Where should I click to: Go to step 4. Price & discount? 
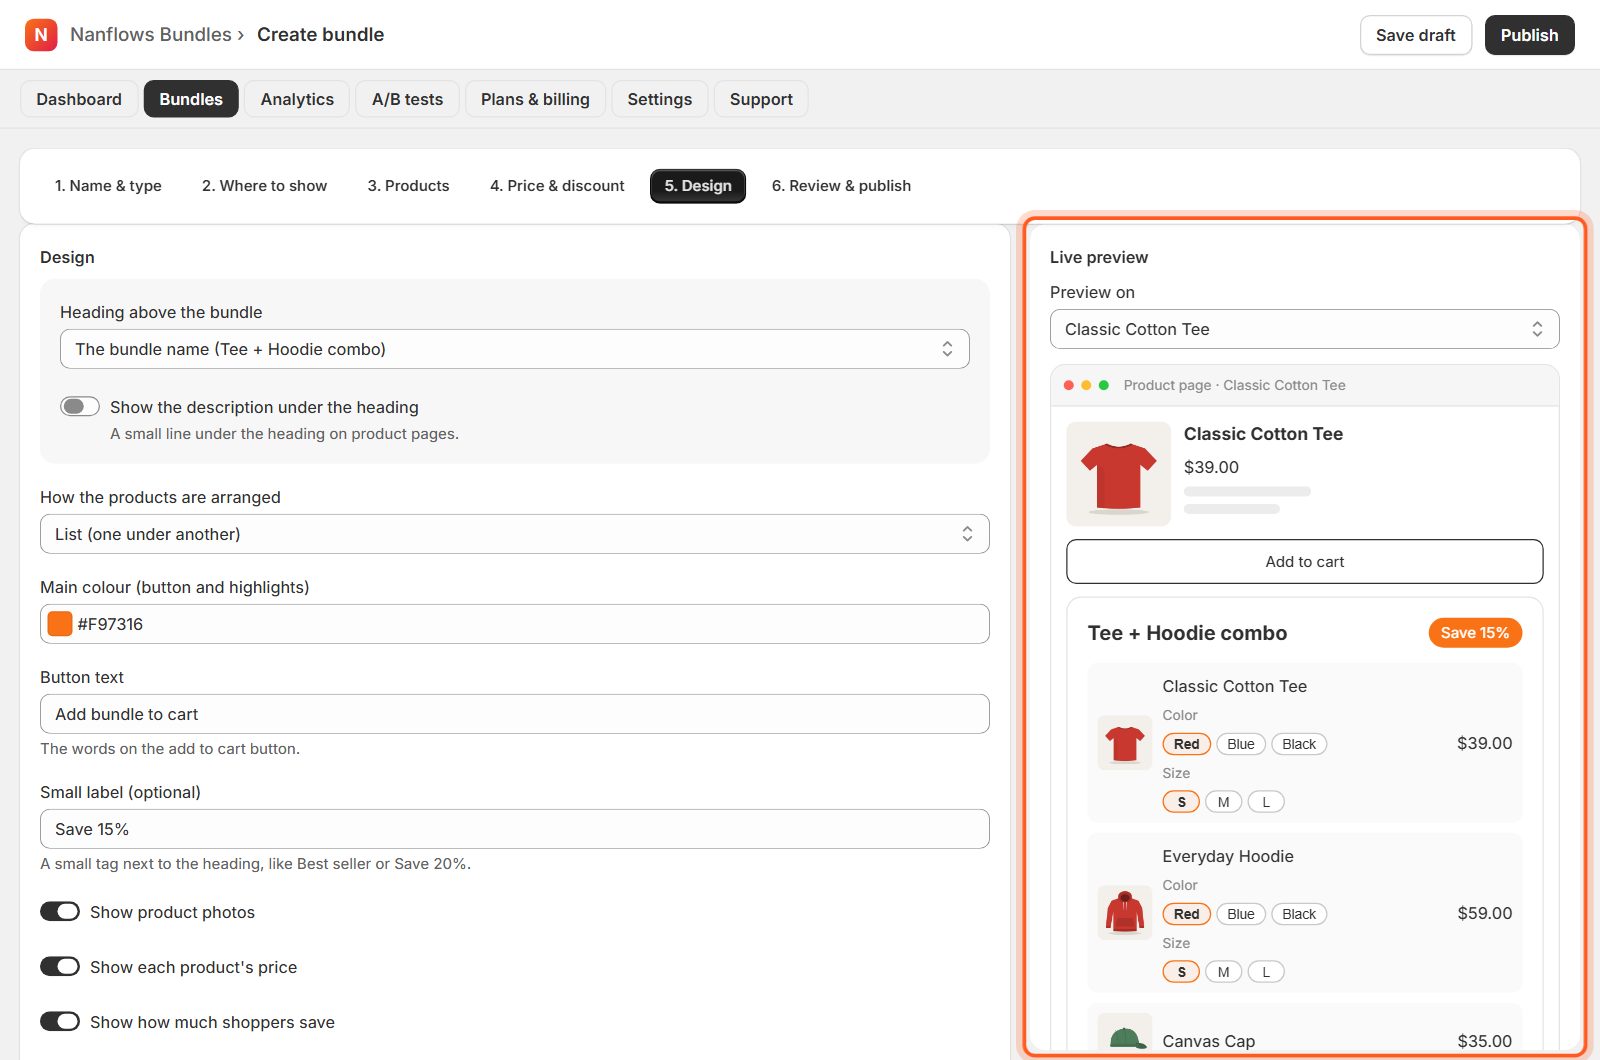(x=557, y=186)
